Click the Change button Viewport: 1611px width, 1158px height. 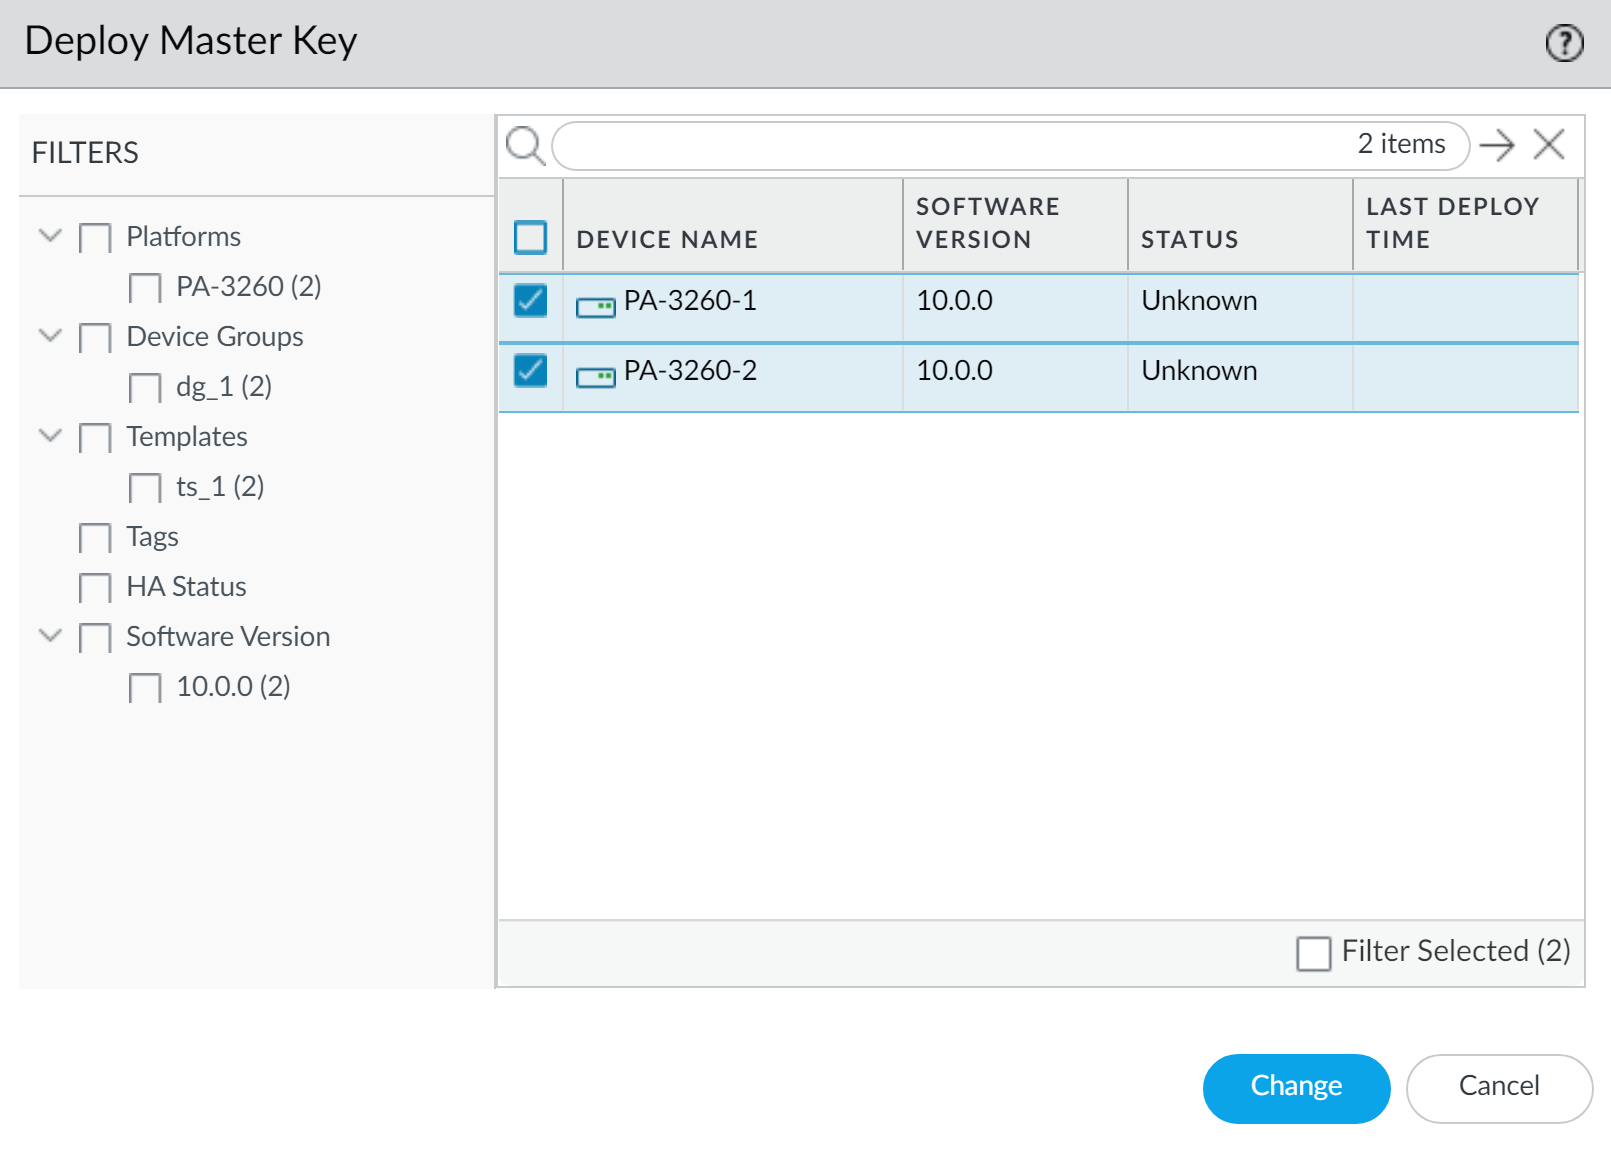tap(1296, 1087)
